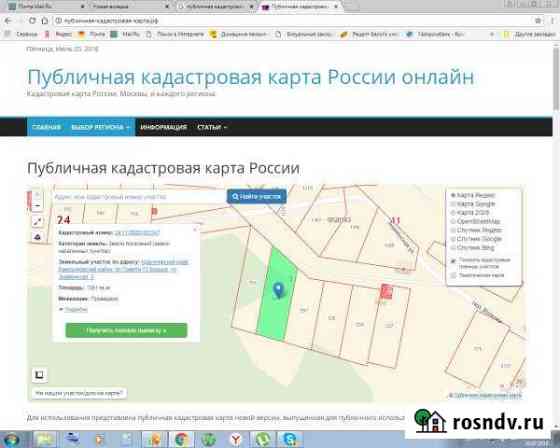This screenshot has width=560, height=448.
Task: Open Chrome menu three-dots icon
Action: tap(552, 21)
